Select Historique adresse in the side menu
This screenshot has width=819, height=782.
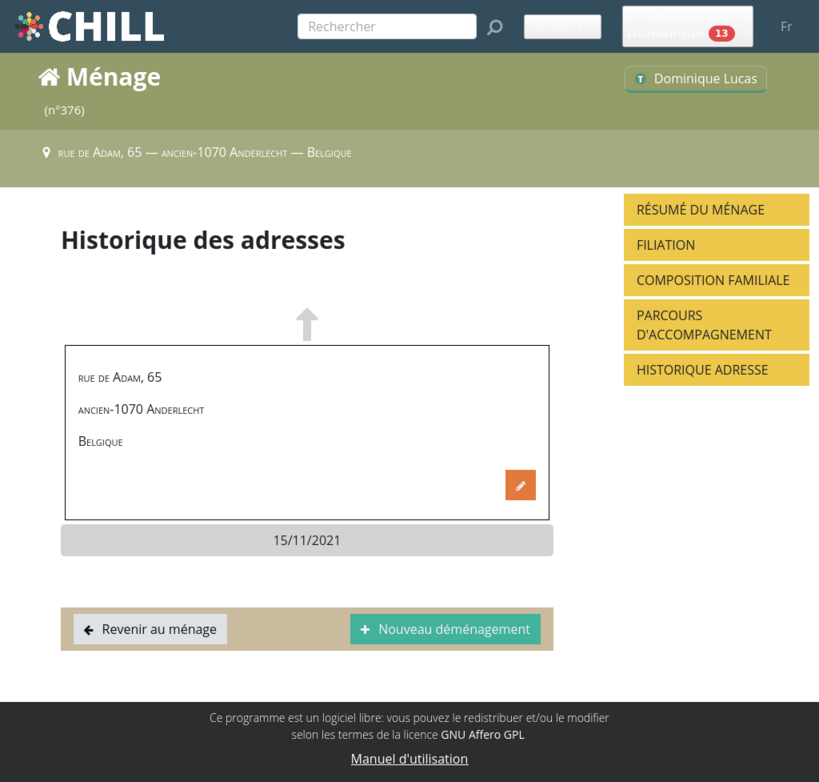click(716, 370)
